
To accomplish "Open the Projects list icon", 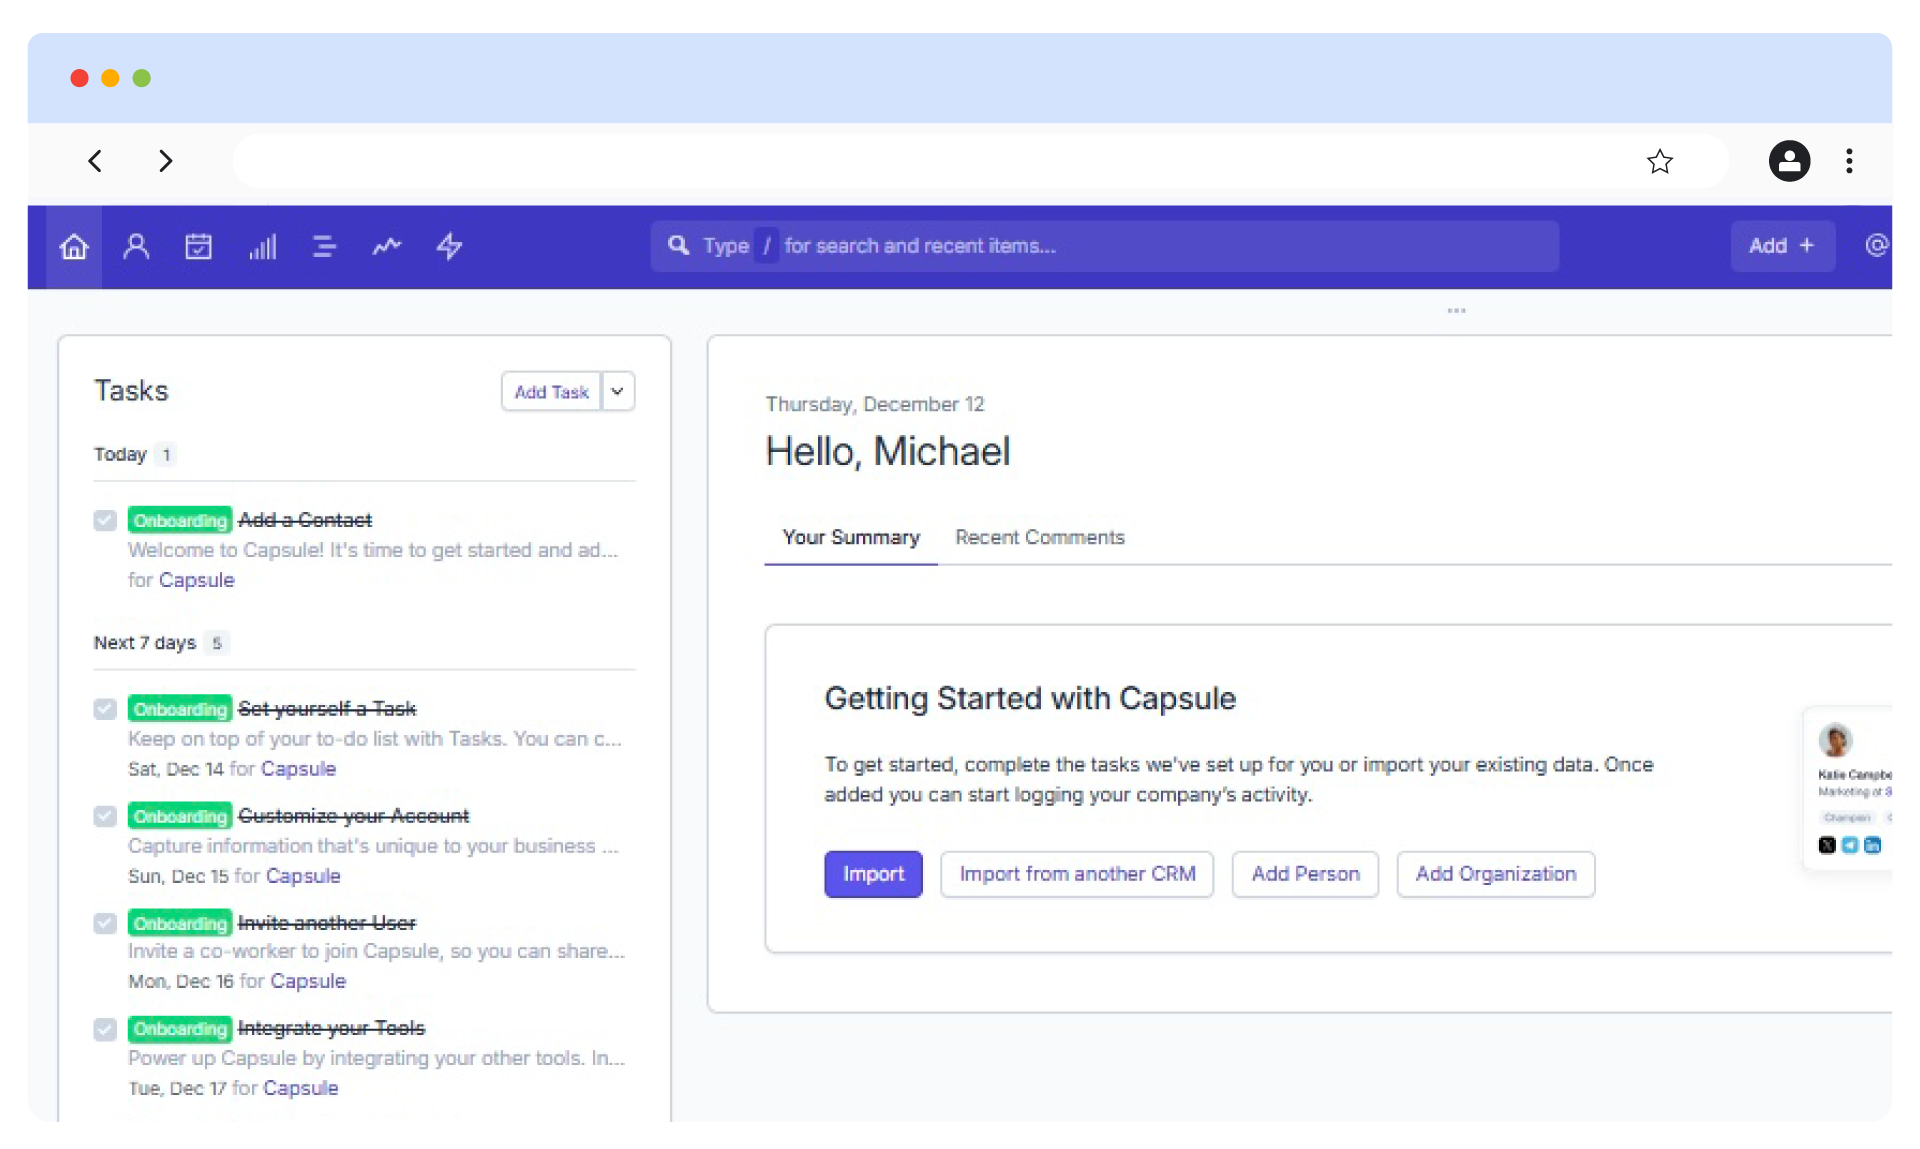I will coord(324,246).
